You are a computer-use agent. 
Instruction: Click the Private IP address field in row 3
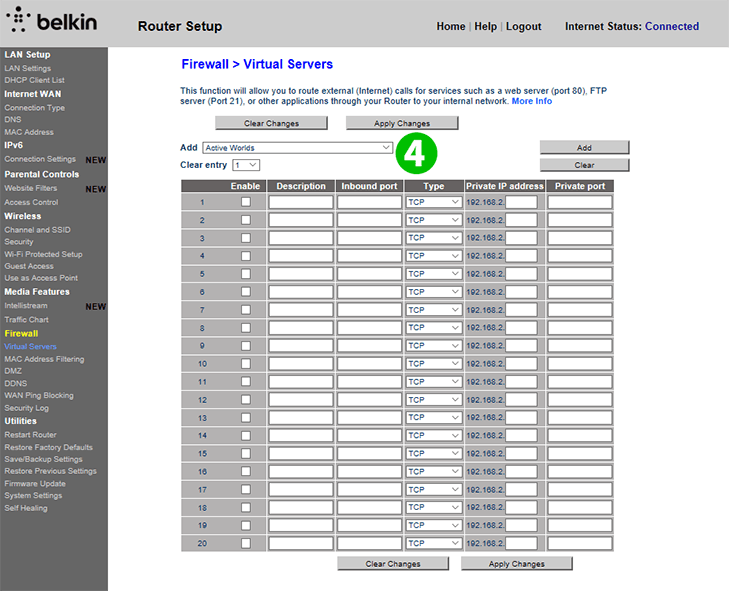521,238
